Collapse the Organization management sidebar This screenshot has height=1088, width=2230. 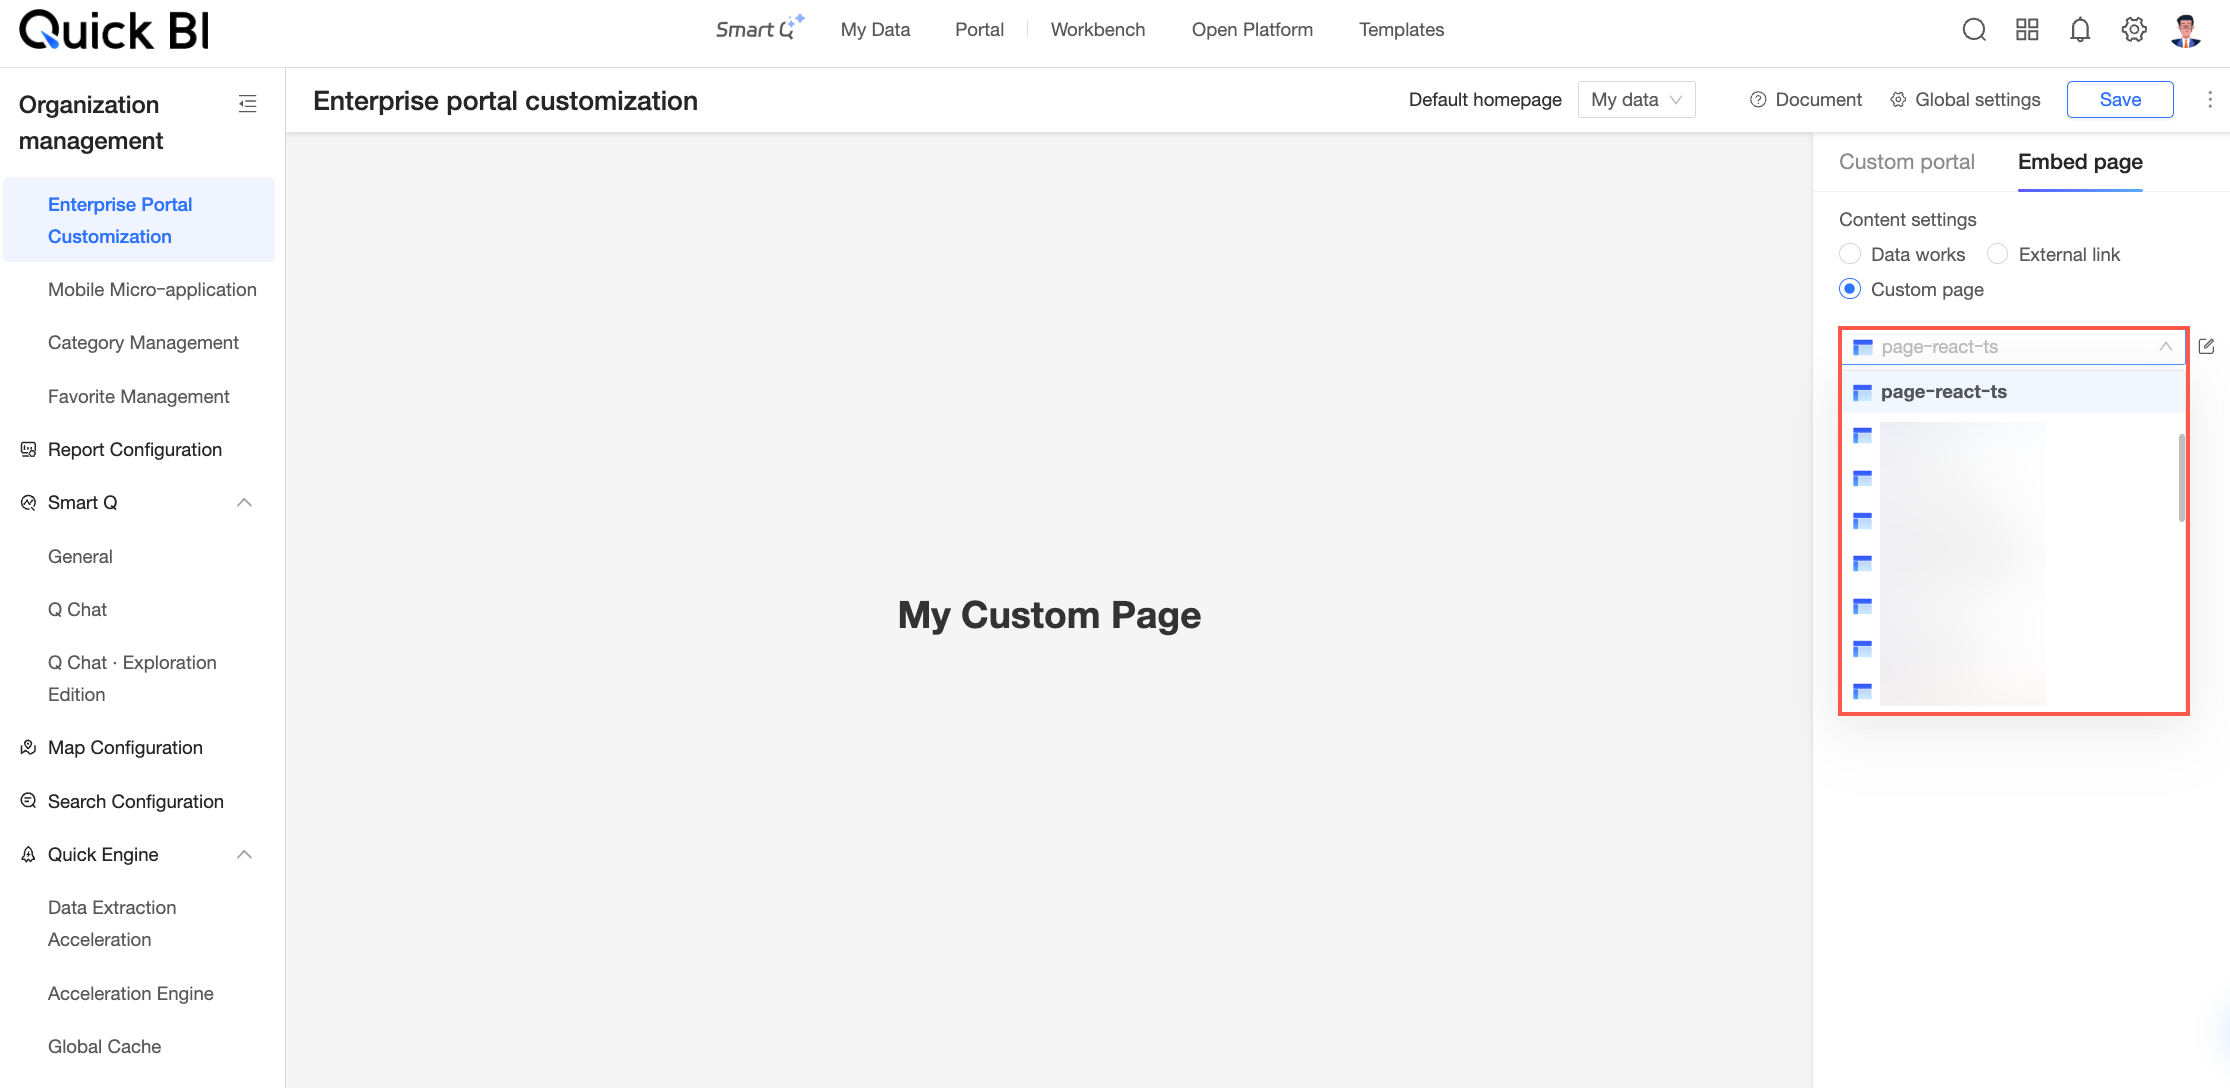pyautogui.click(x=248, y=104)
